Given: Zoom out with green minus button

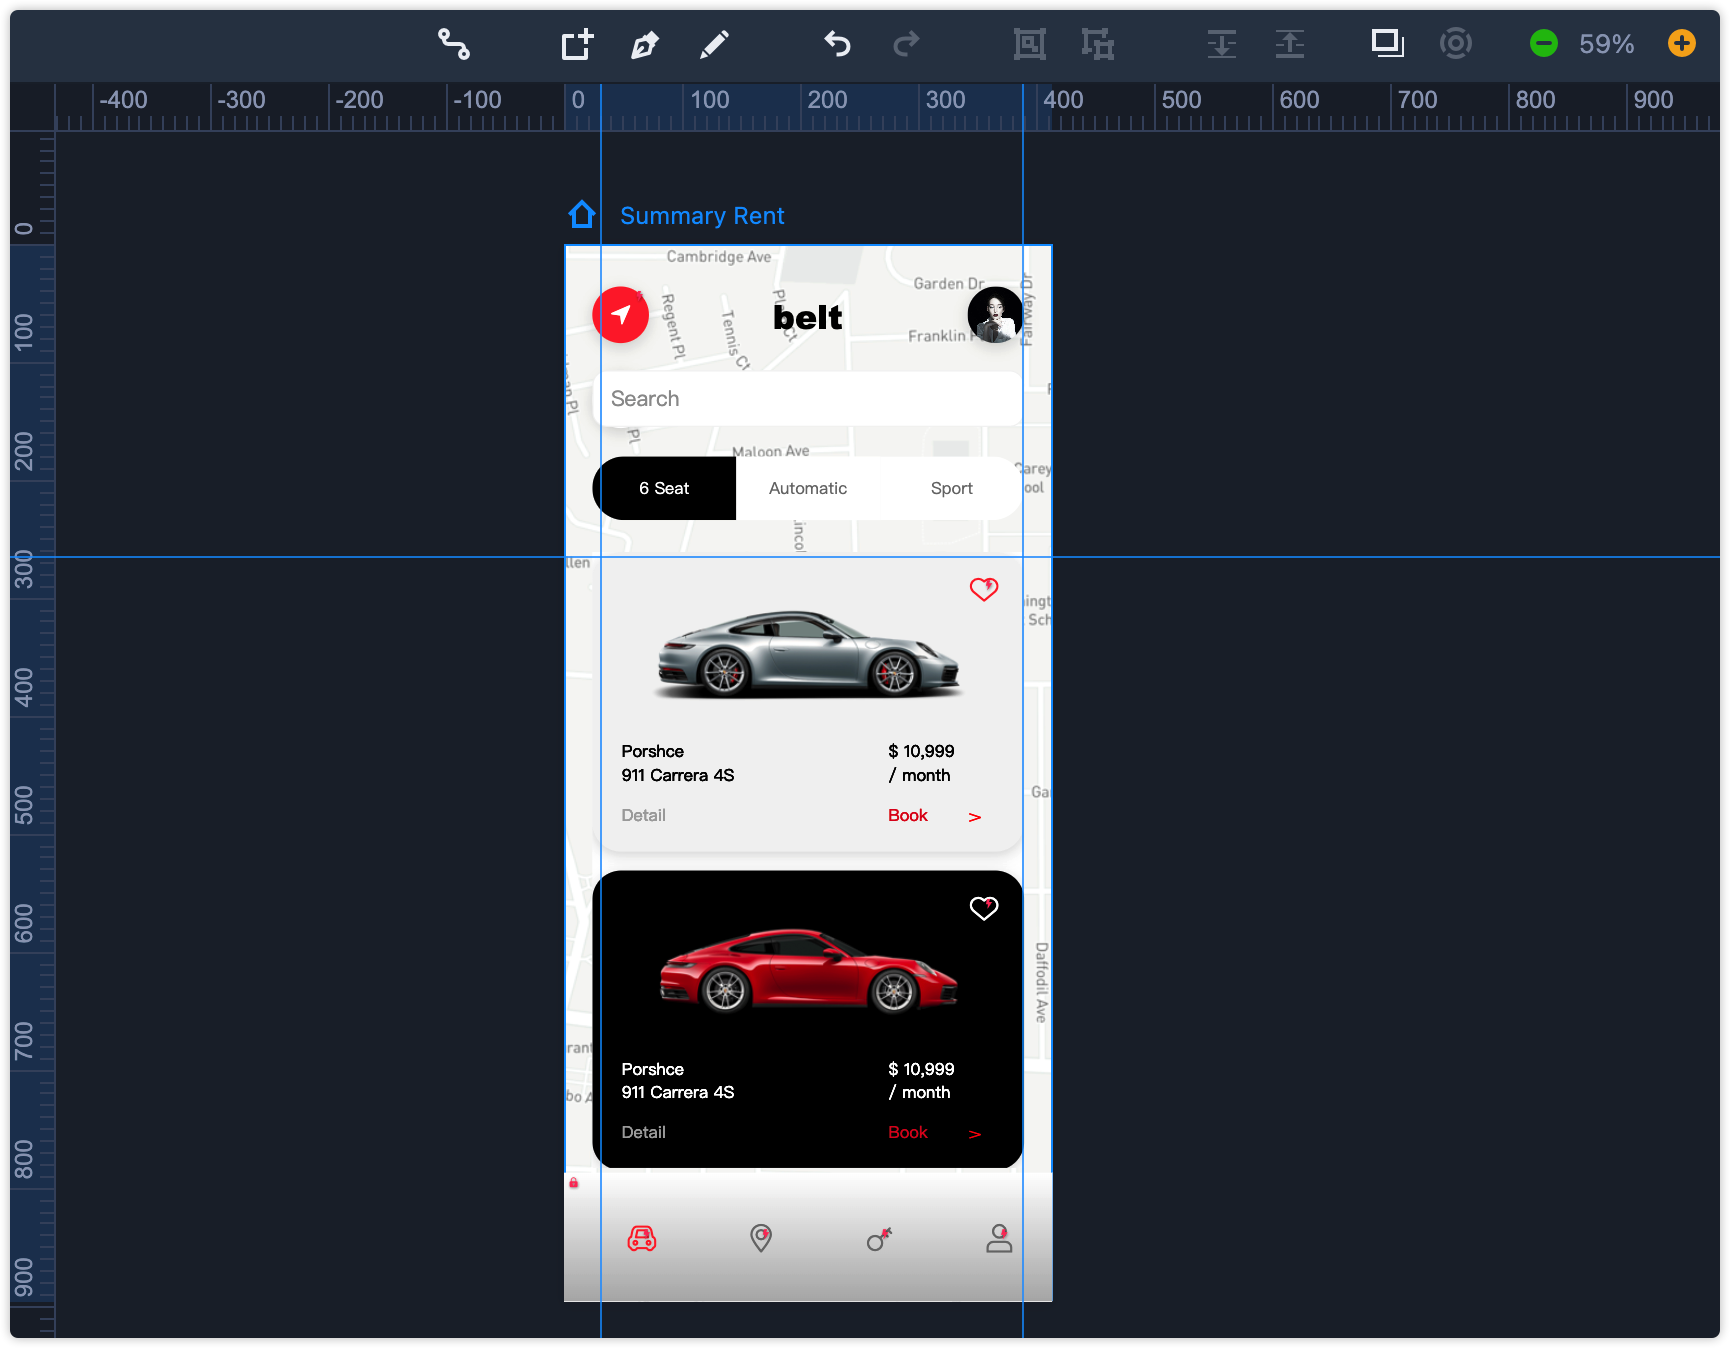Looking at the screenshot, I should click(1543, 43).
